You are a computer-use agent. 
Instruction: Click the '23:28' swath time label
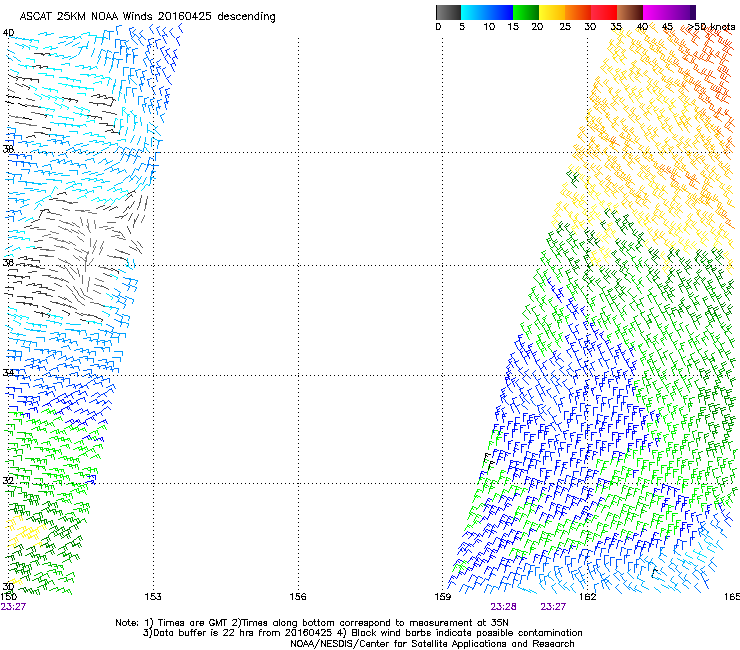click(x=503, y=607)
